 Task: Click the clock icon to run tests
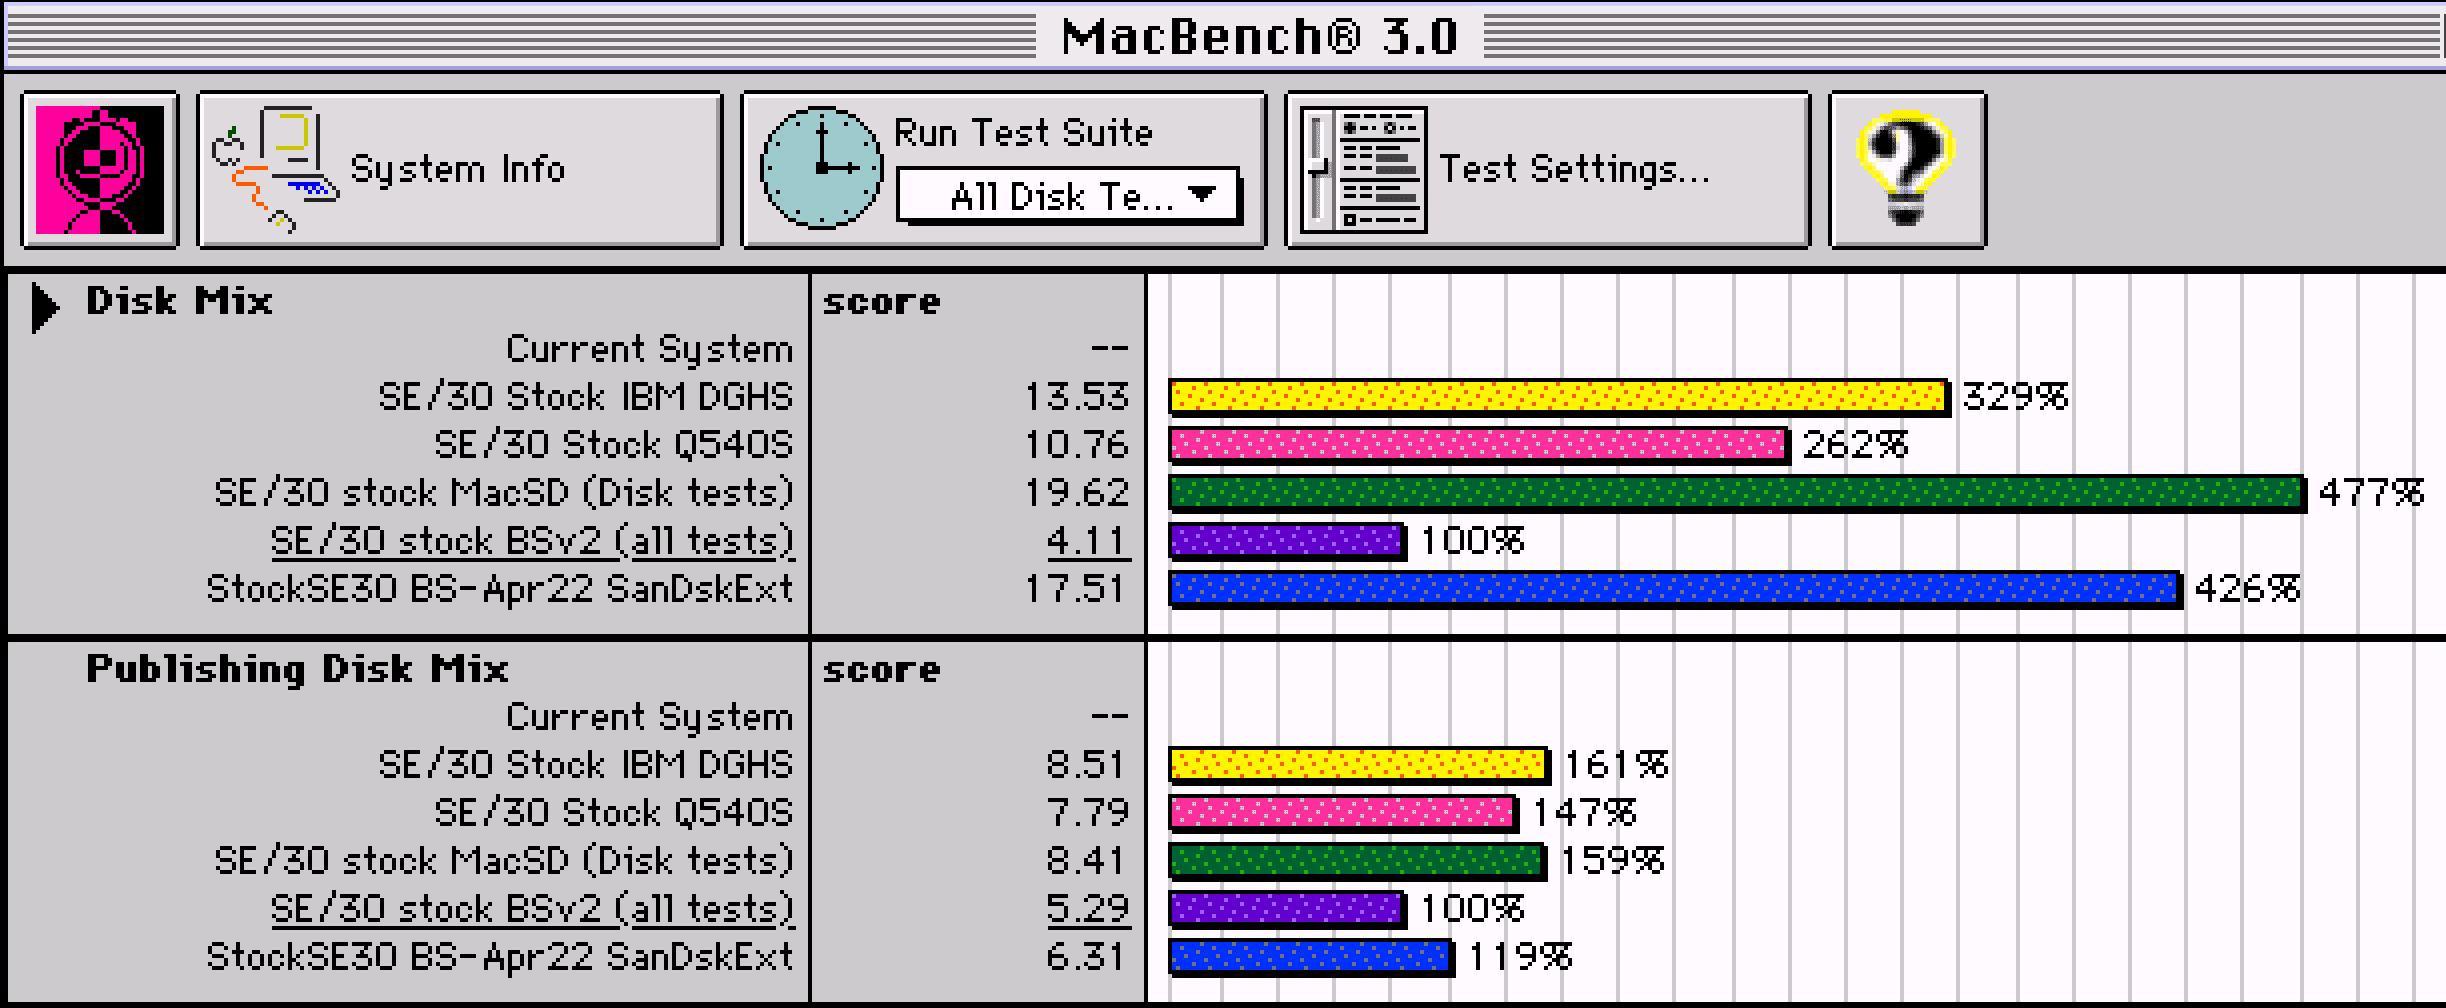(x=821, y=168)
